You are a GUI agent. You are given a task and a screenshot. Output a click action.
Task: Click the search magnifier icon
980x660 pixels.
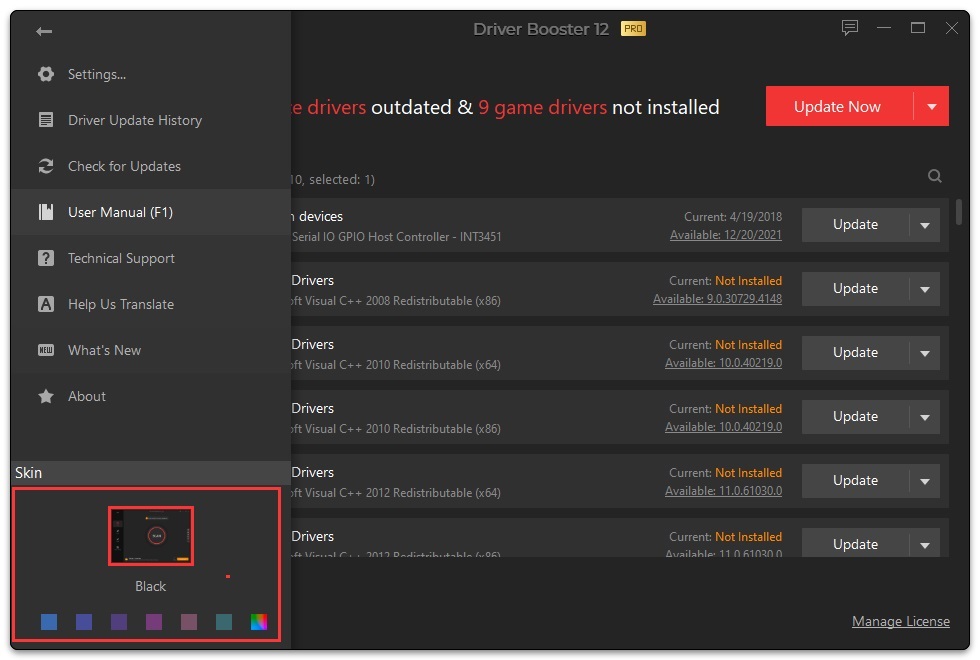click(934, 176)
